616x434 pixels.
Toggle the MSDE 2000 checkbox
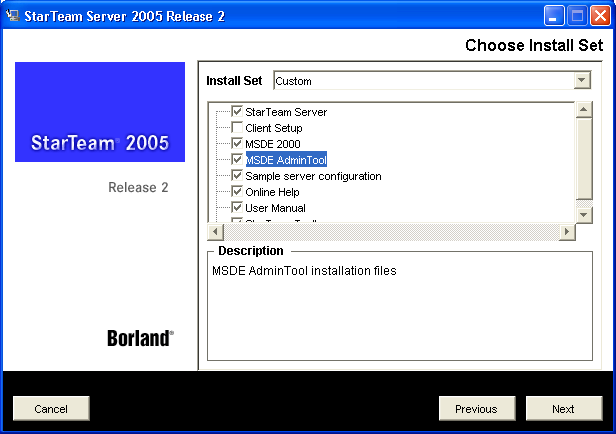click(x=237, y=144)
